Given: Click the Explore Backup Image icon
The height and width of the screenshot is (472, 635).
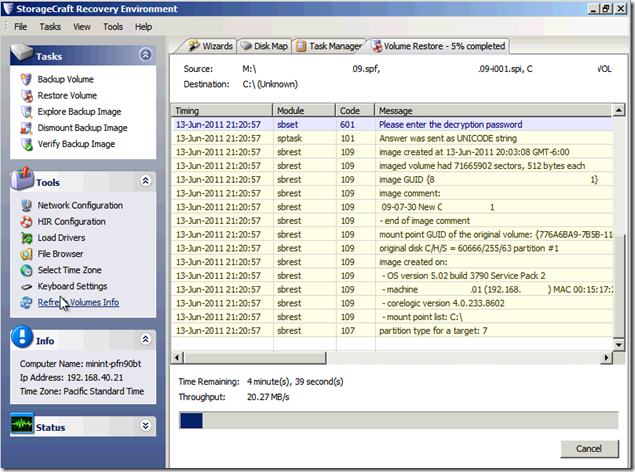Looking at the screenshot, I should pos(26,112).
